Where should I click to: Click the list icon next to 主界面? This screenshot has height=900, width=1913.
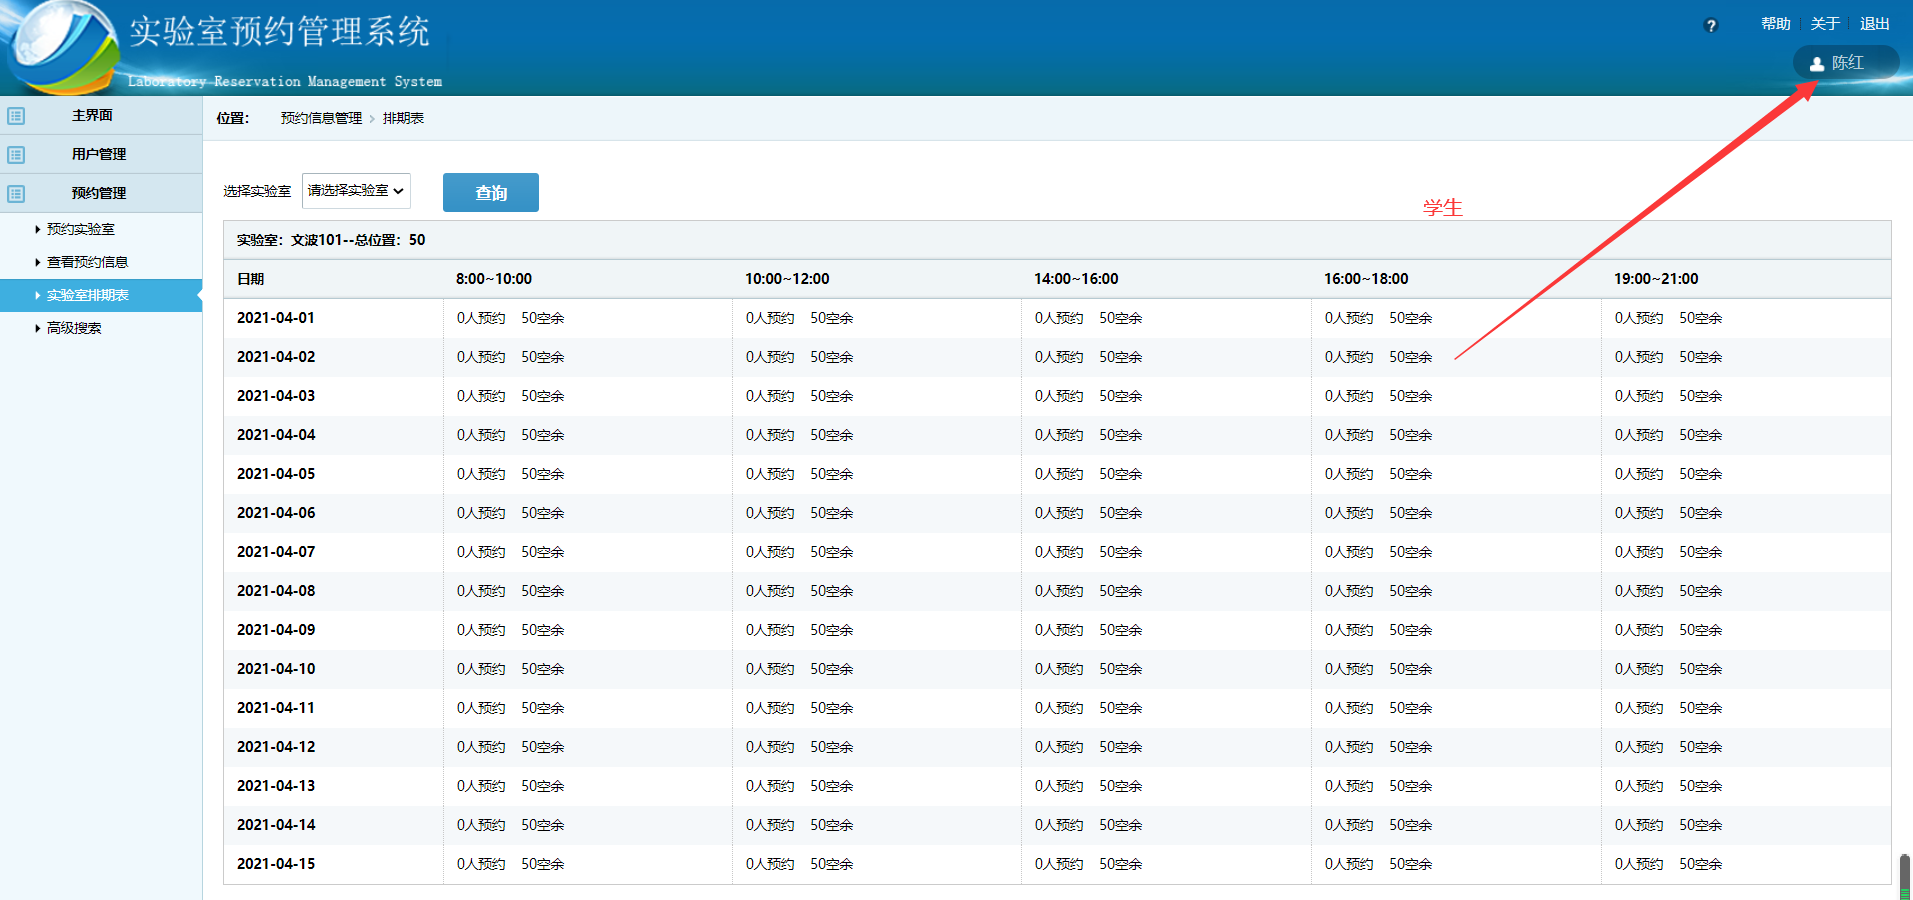click(x=16, y=116)
